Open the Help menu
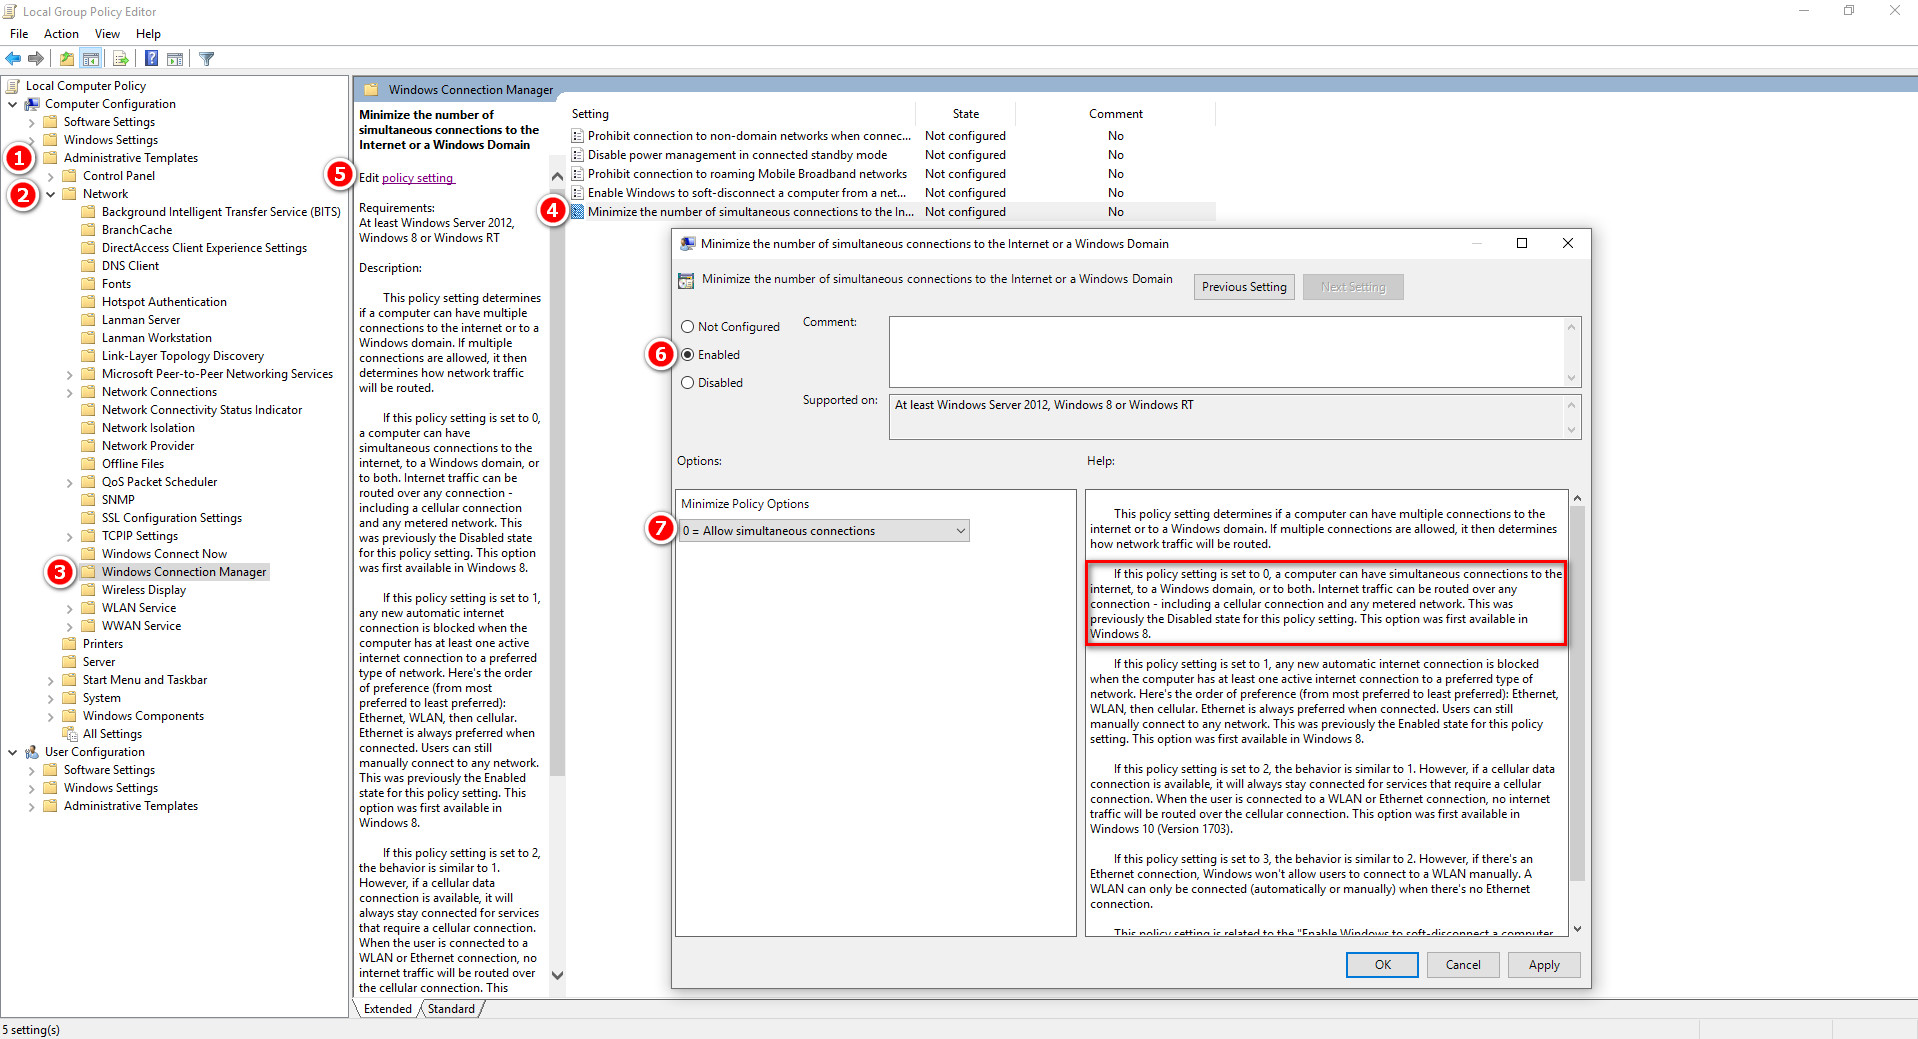Image resolution: width=1918 pixels, height=1039 pixels. [148, 34]
